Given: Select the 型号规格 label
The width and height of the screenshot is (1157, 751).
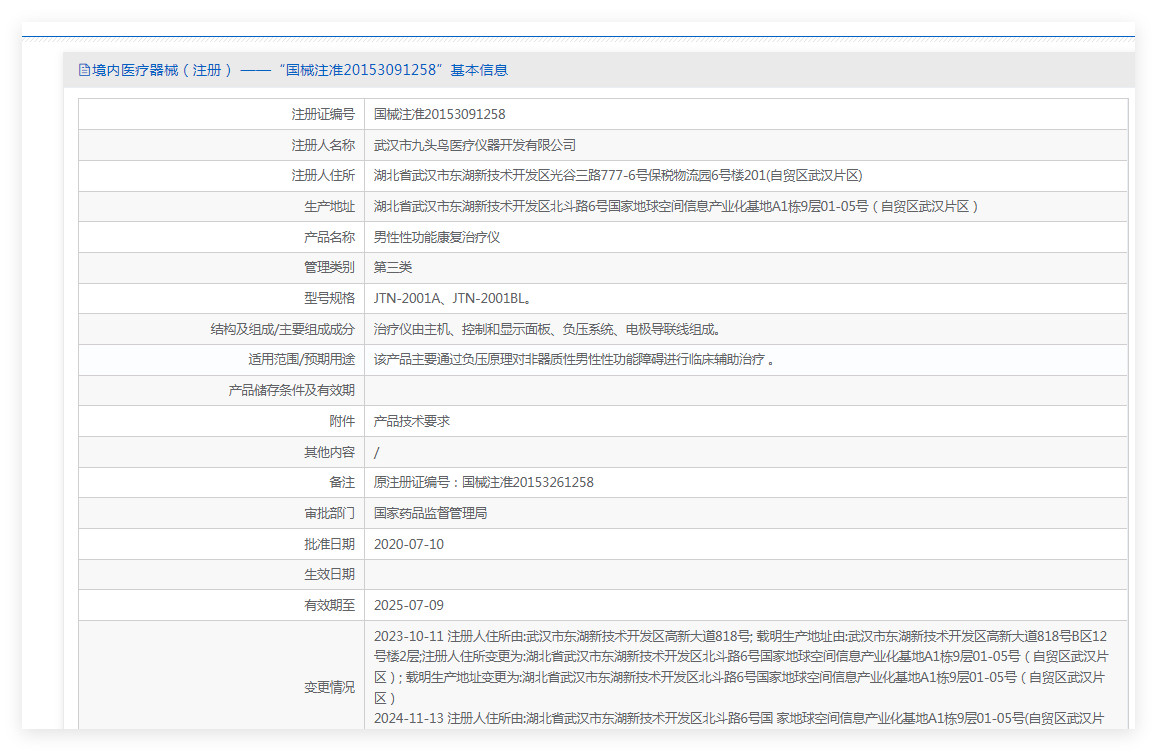Looking at the screenshot, I should coord(329,299).
